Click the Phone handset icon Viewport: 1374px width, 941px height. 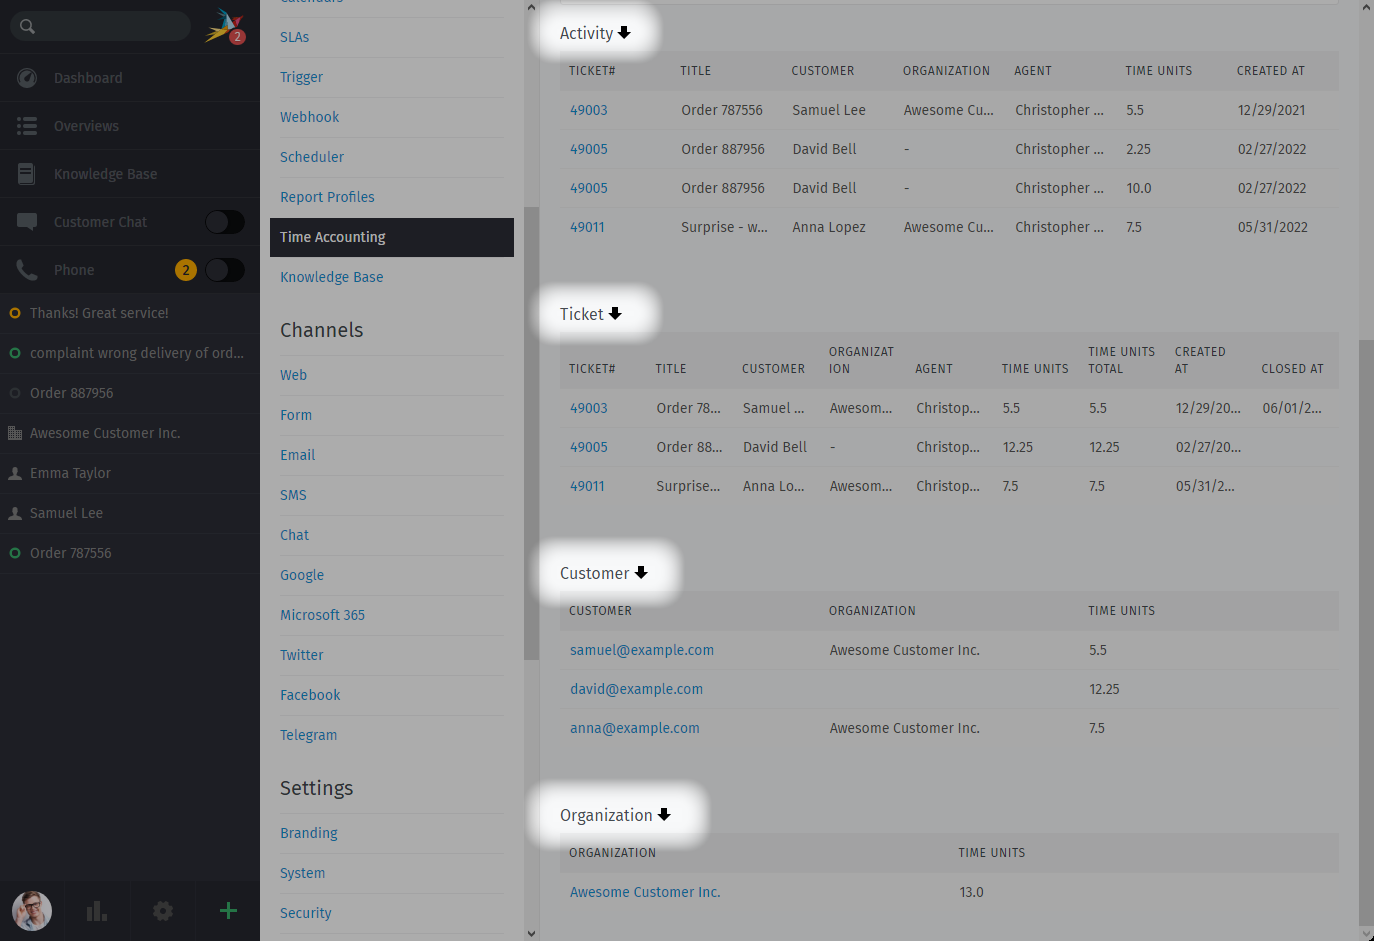[x=27, y=270]
